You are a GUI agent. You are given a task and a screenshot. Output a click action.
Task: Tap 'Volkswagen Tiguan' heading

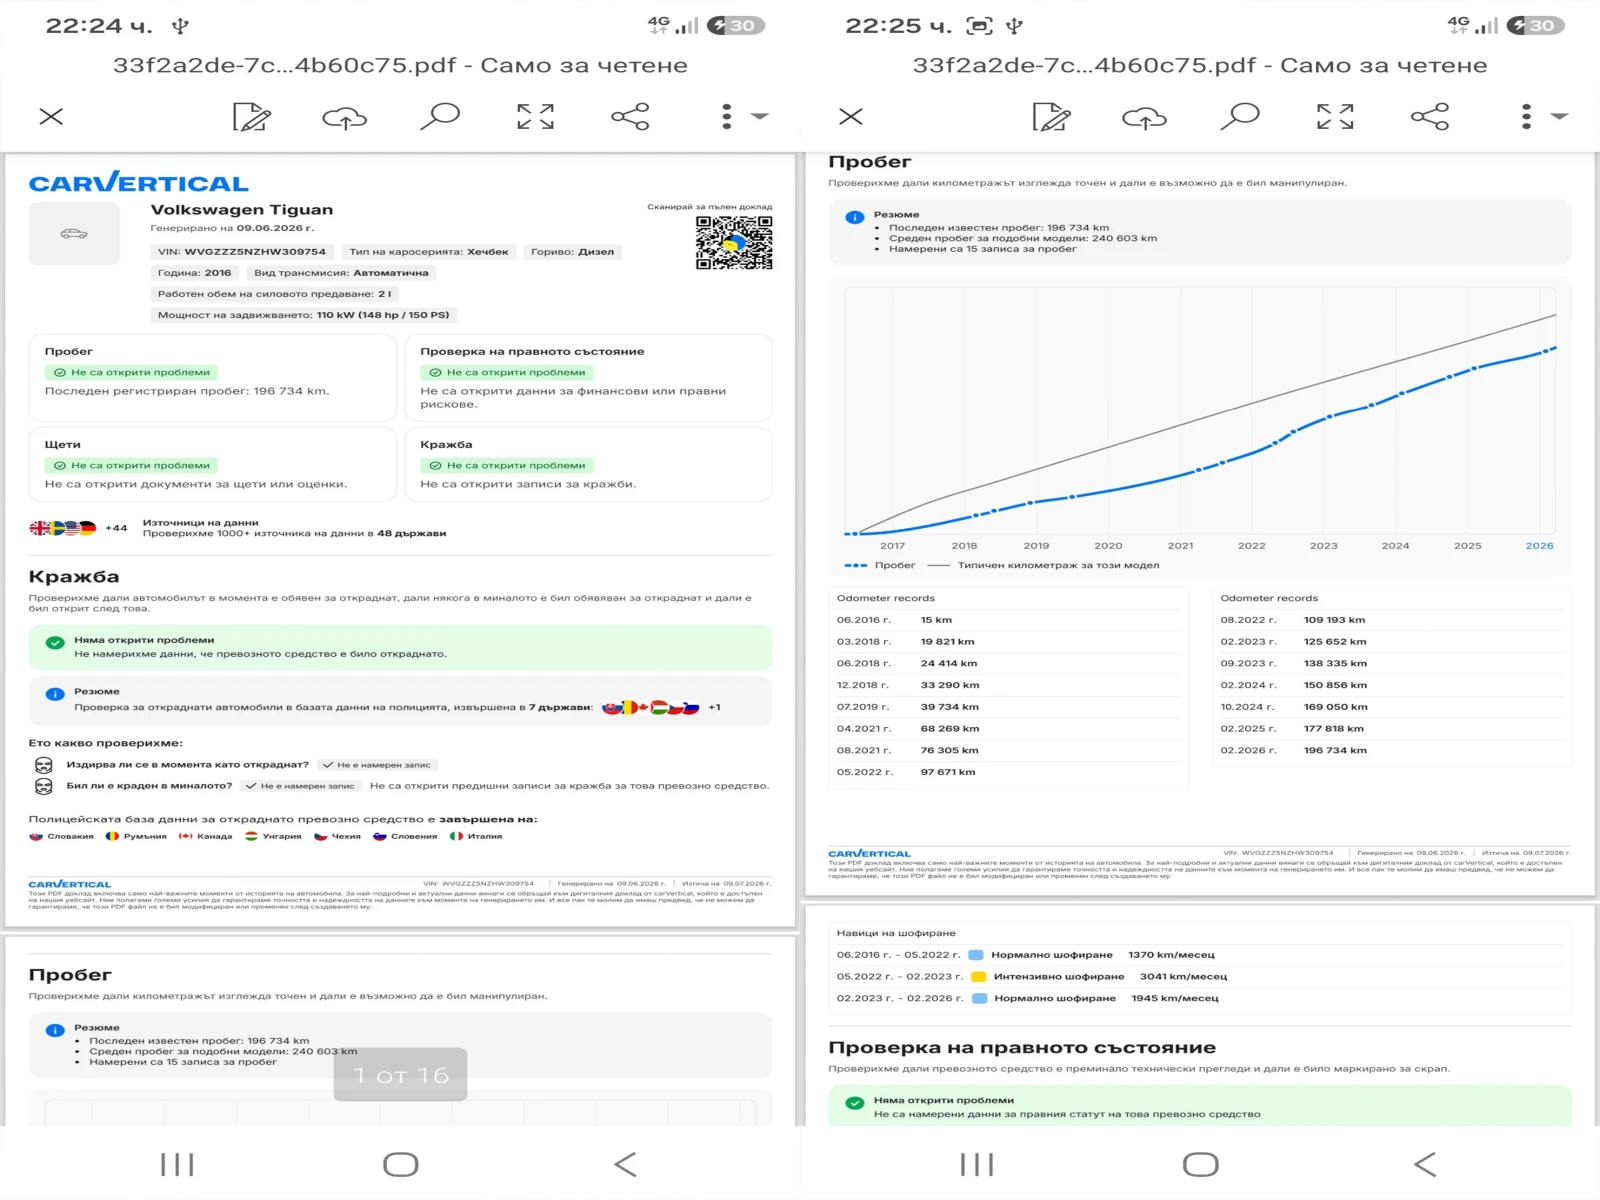pyautogui.click(x=242, y=209)
